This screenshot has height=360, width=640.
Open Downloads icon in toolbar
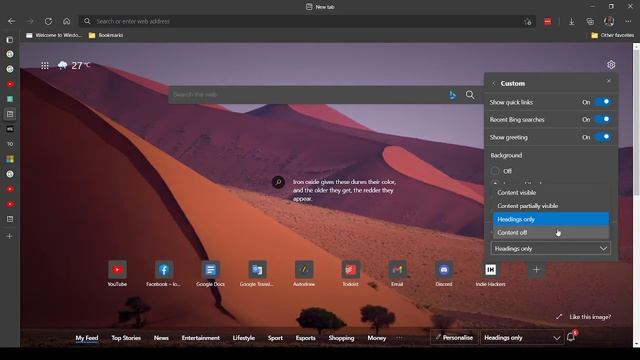coord(571,22)
